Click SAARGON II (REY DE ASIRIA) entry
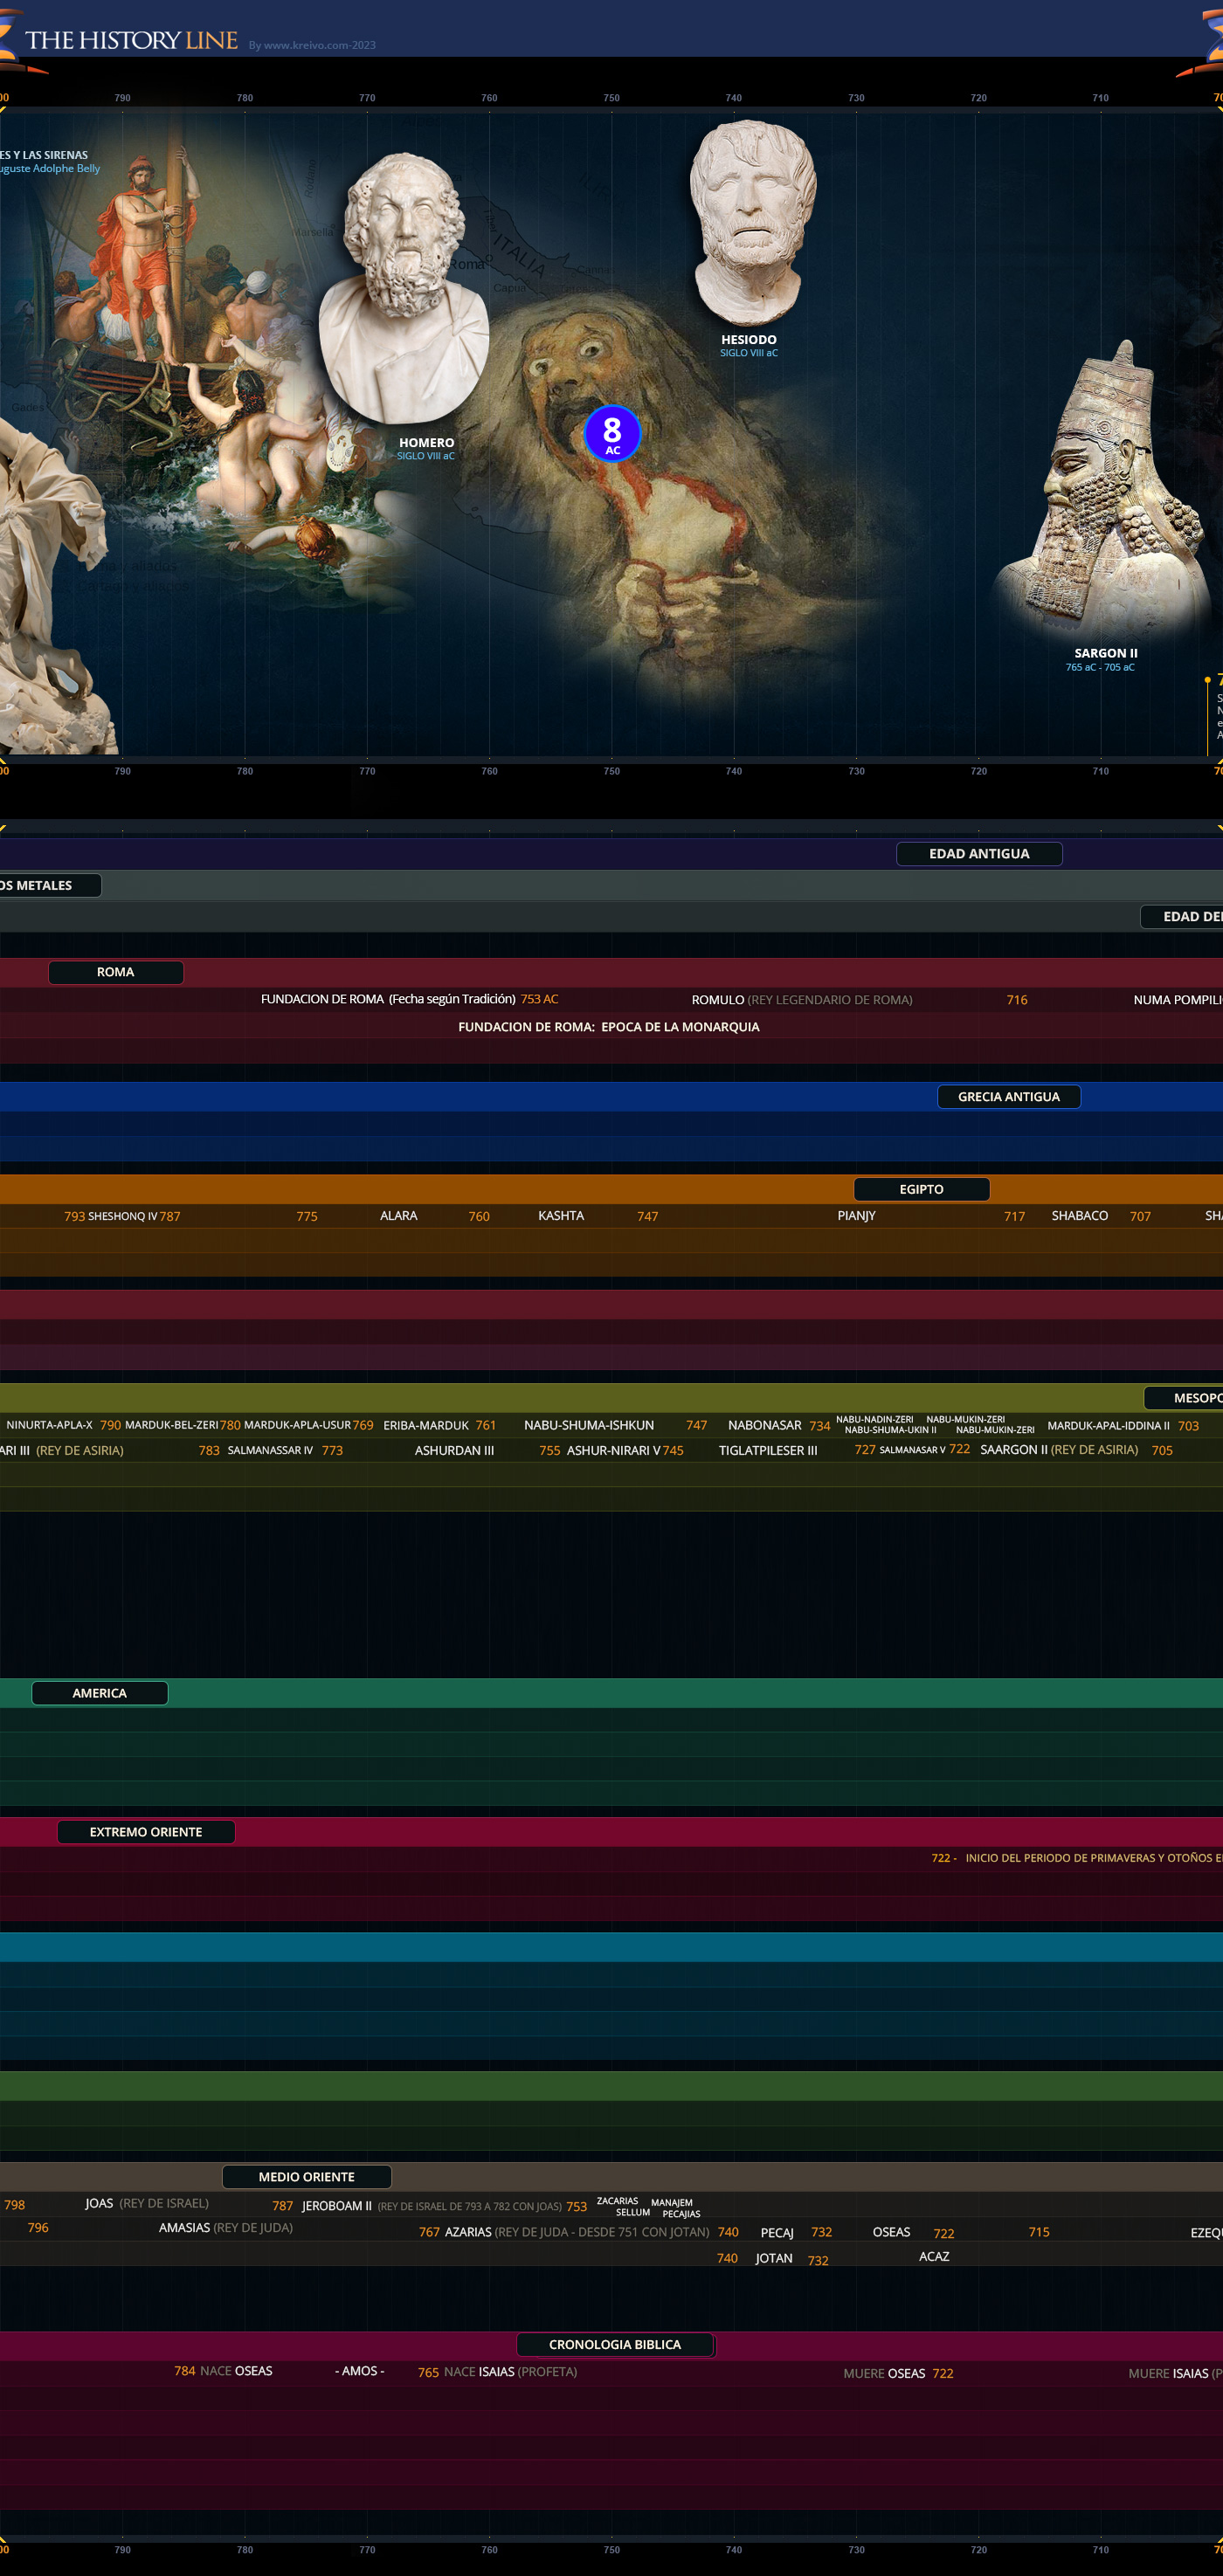1223x2576 pixels. point(1059,1450)
